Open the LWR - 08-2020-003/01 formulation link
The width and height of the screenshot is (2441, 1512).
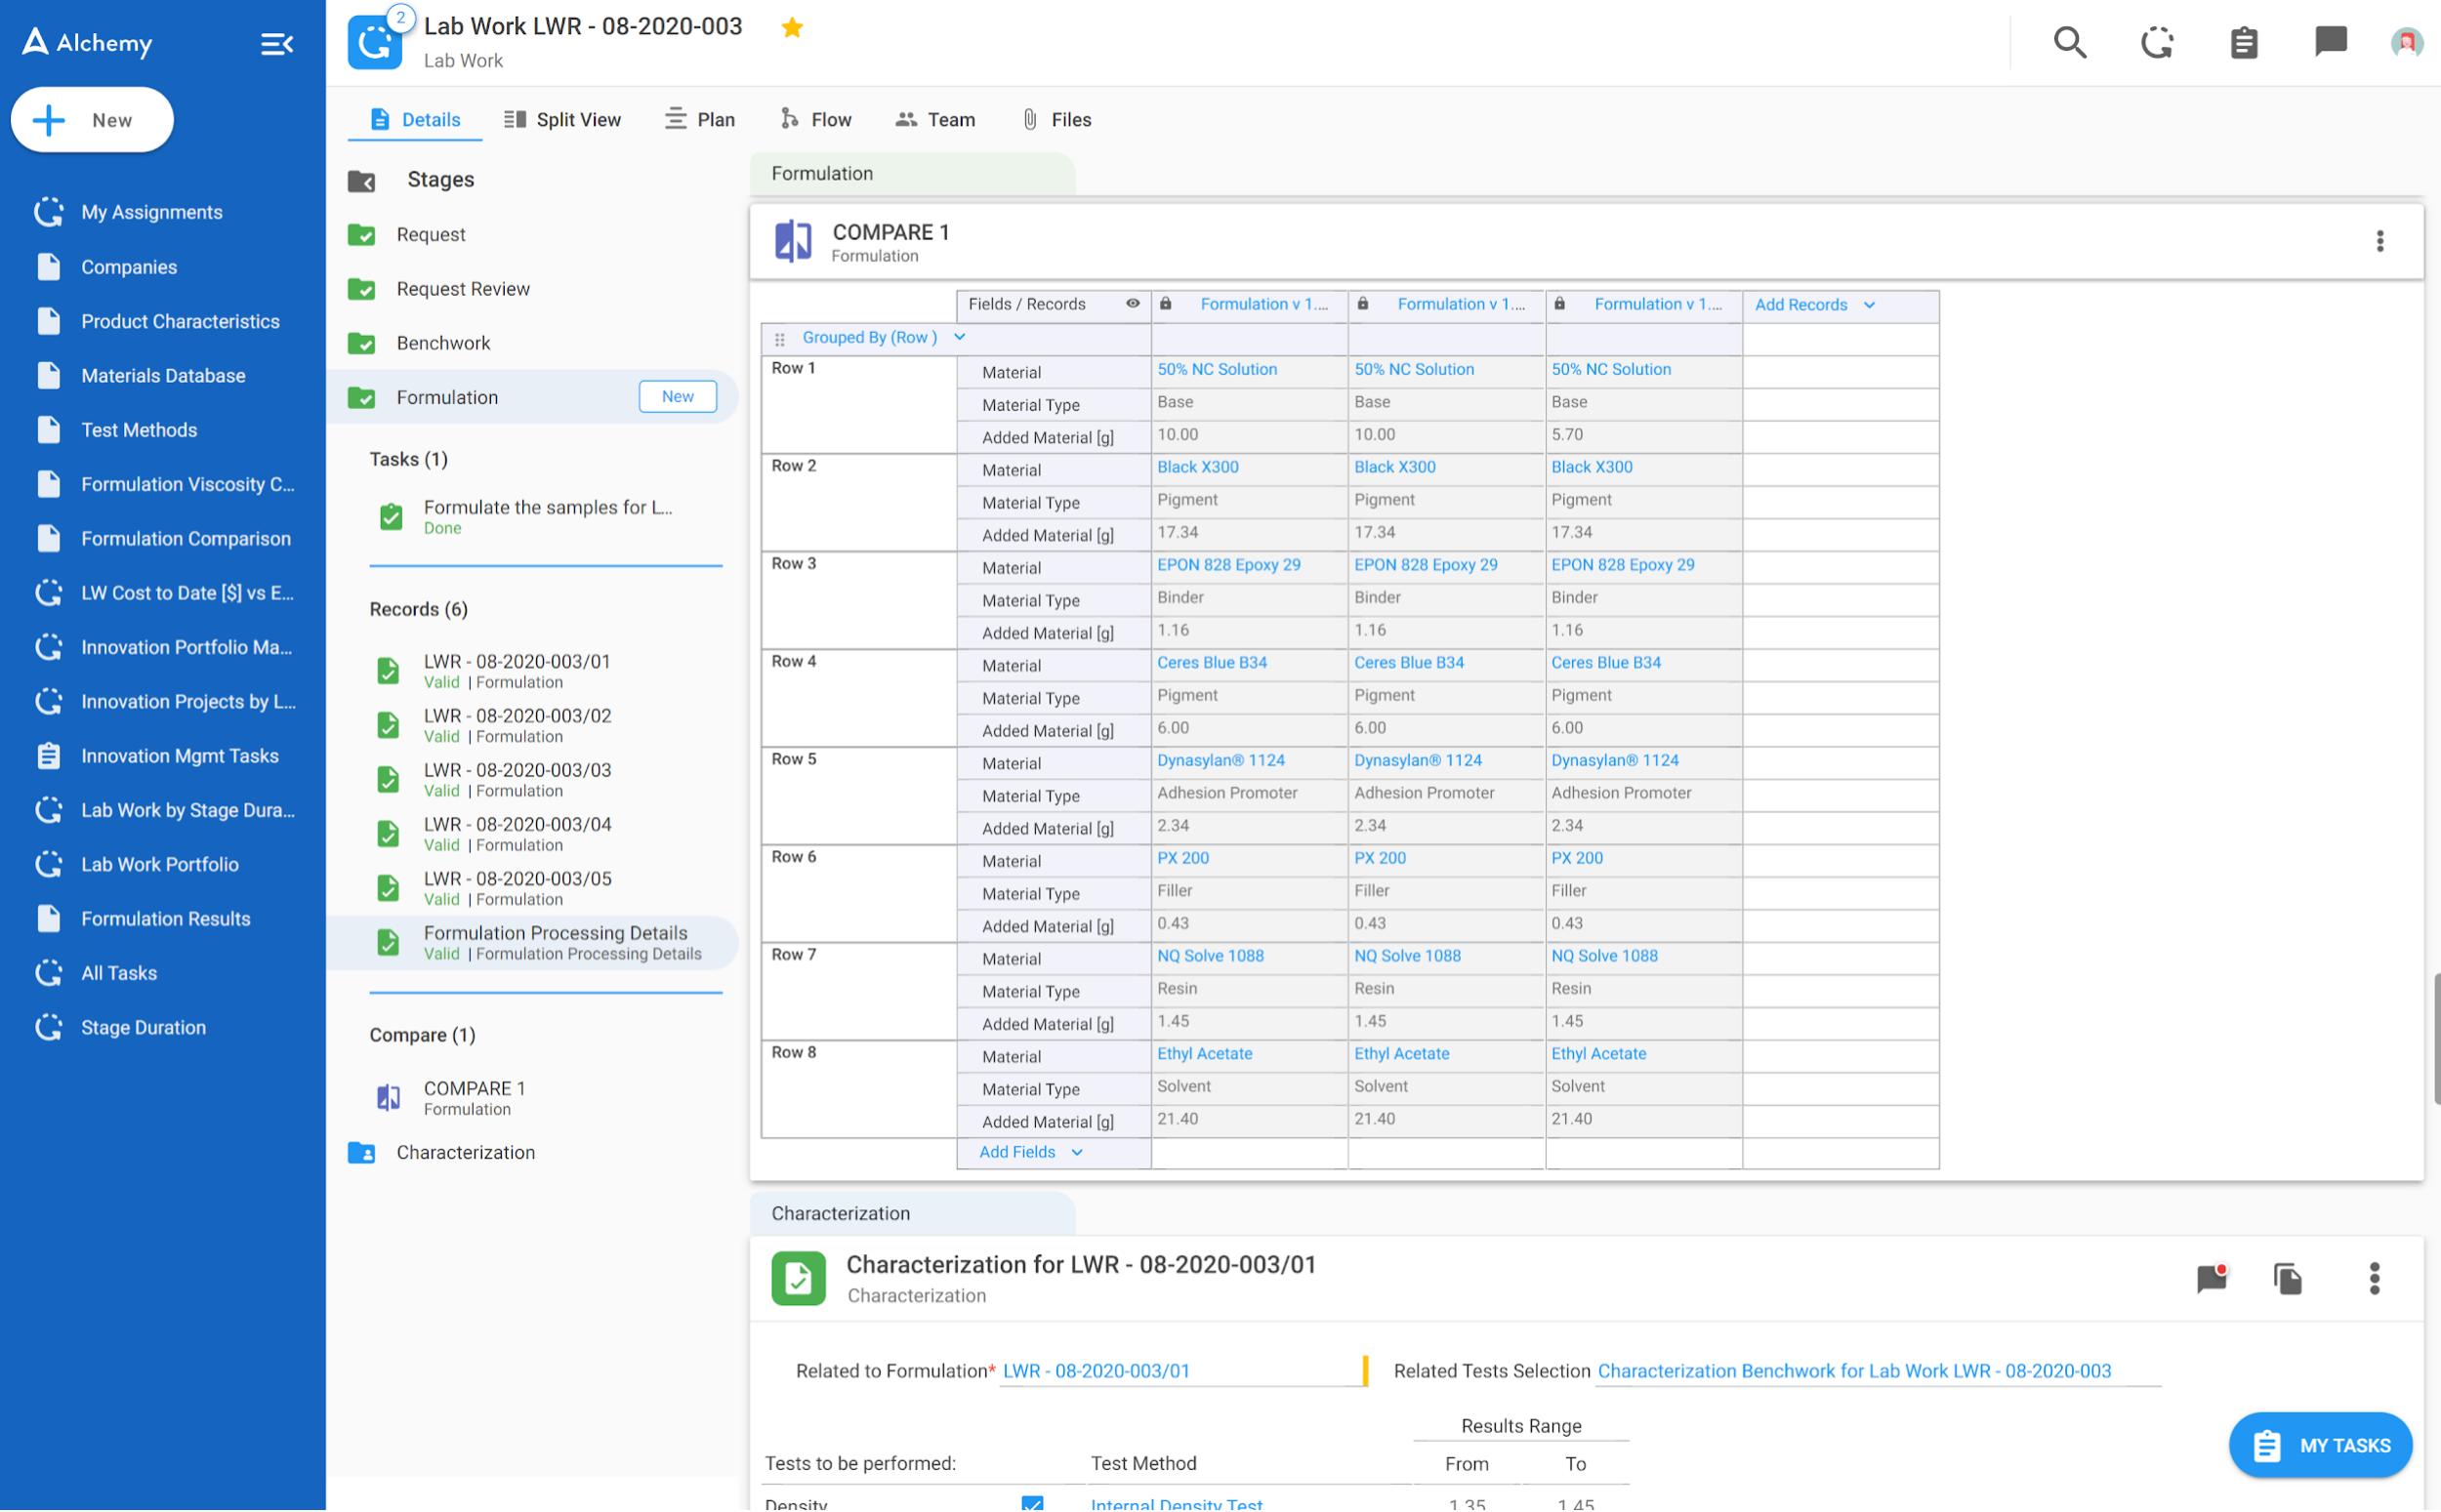(1096, 1371)
